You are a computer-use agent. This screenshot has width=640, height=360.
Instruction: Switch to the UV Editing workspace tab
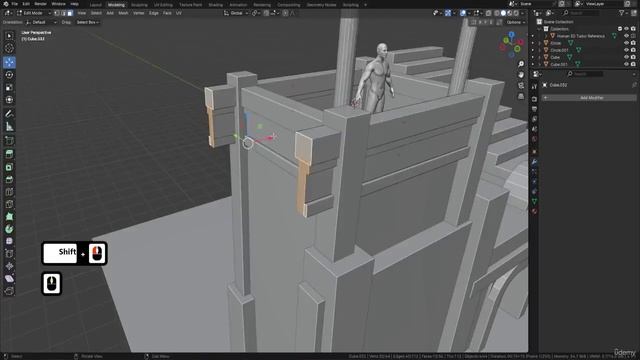163,5
